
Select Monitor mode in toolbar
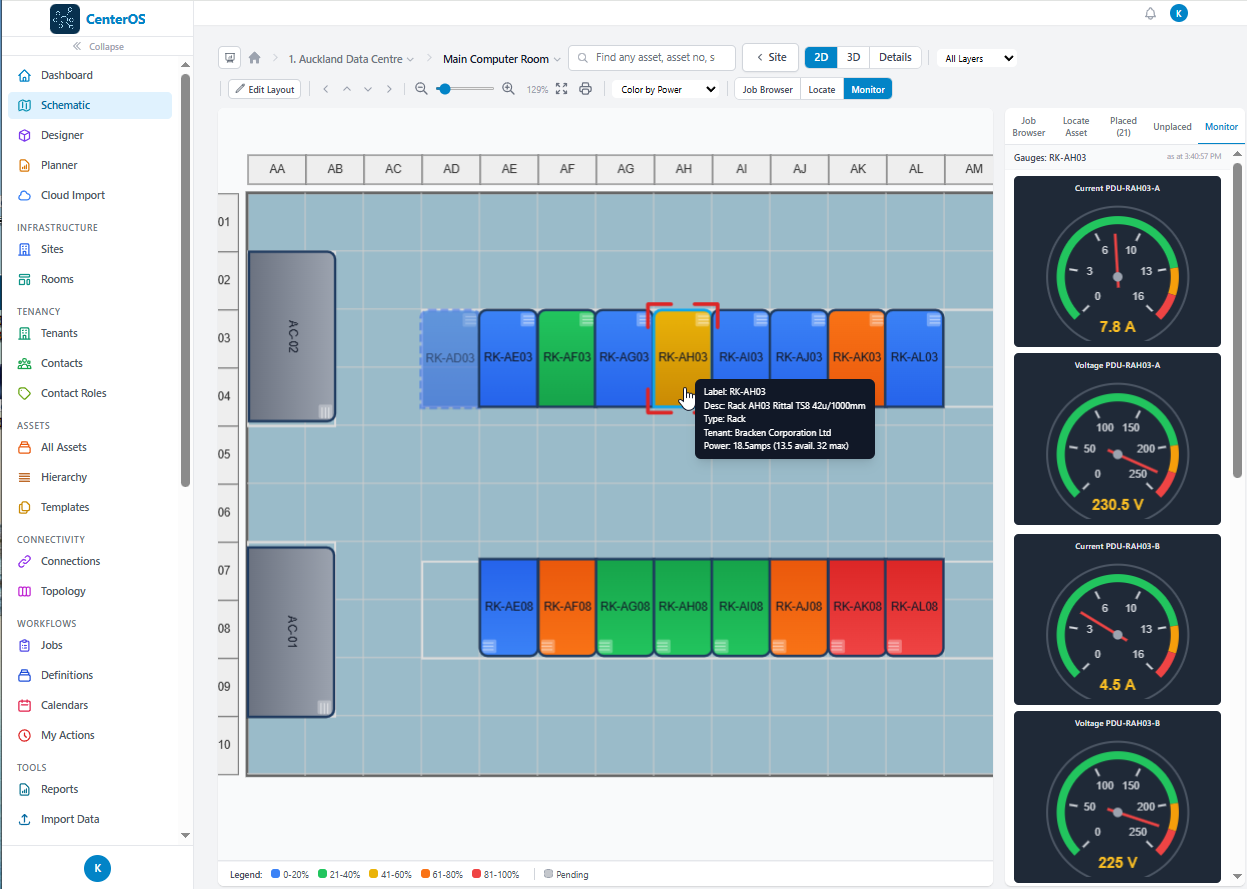pyautogui.click(x=868, y=89)
